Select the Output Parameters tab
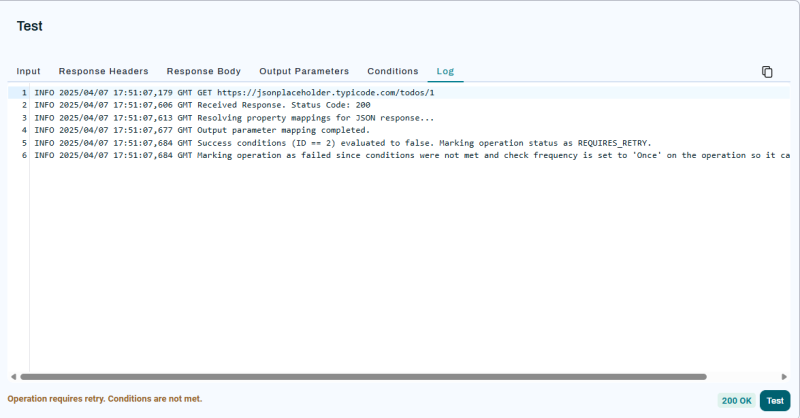 point(304,71)
